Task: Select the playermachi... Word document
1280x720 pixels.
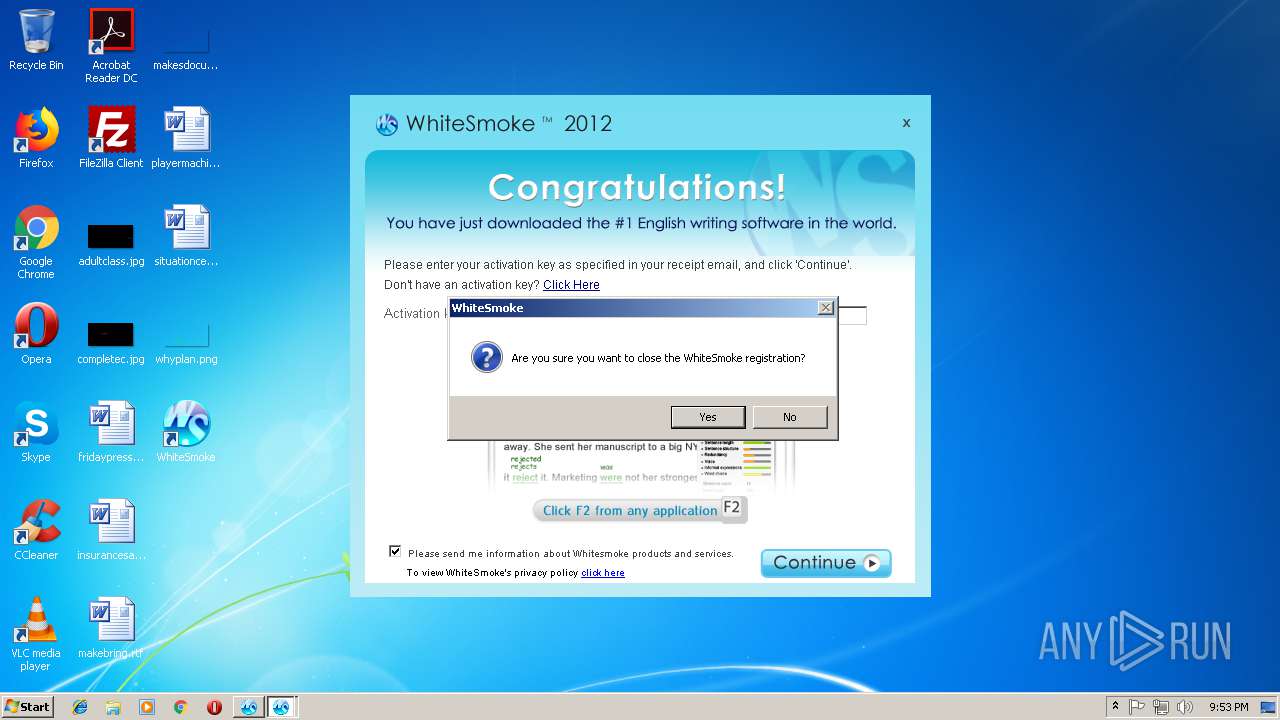Action: point(186,138)
